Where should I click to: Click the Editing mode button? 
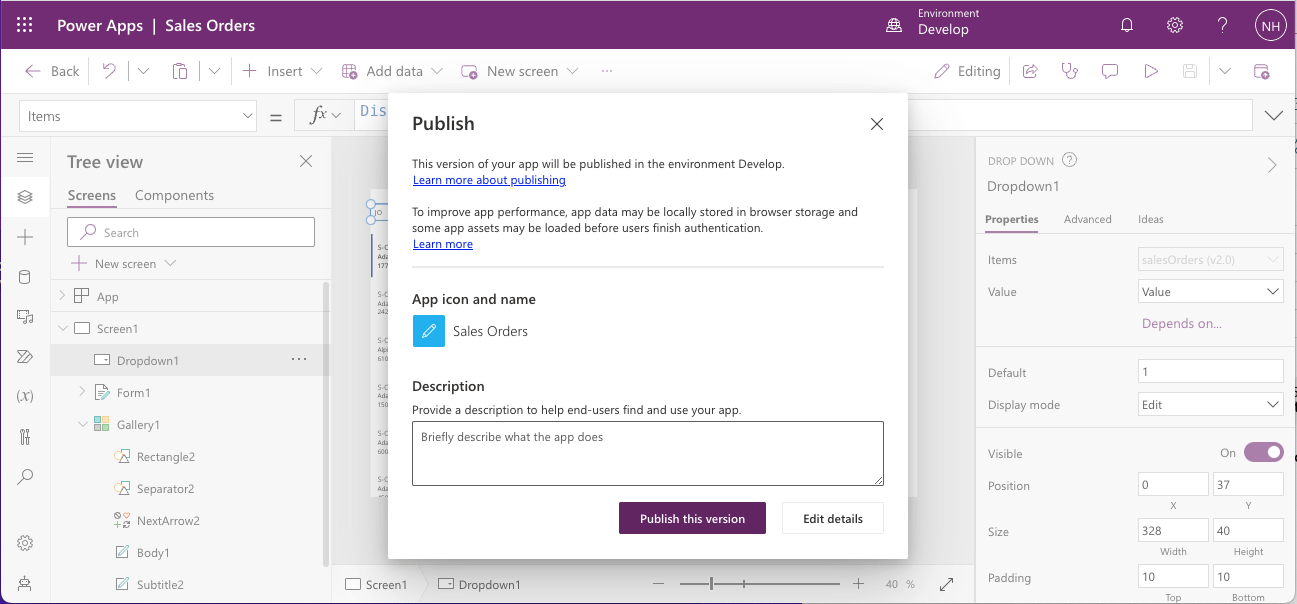point(967,71)
